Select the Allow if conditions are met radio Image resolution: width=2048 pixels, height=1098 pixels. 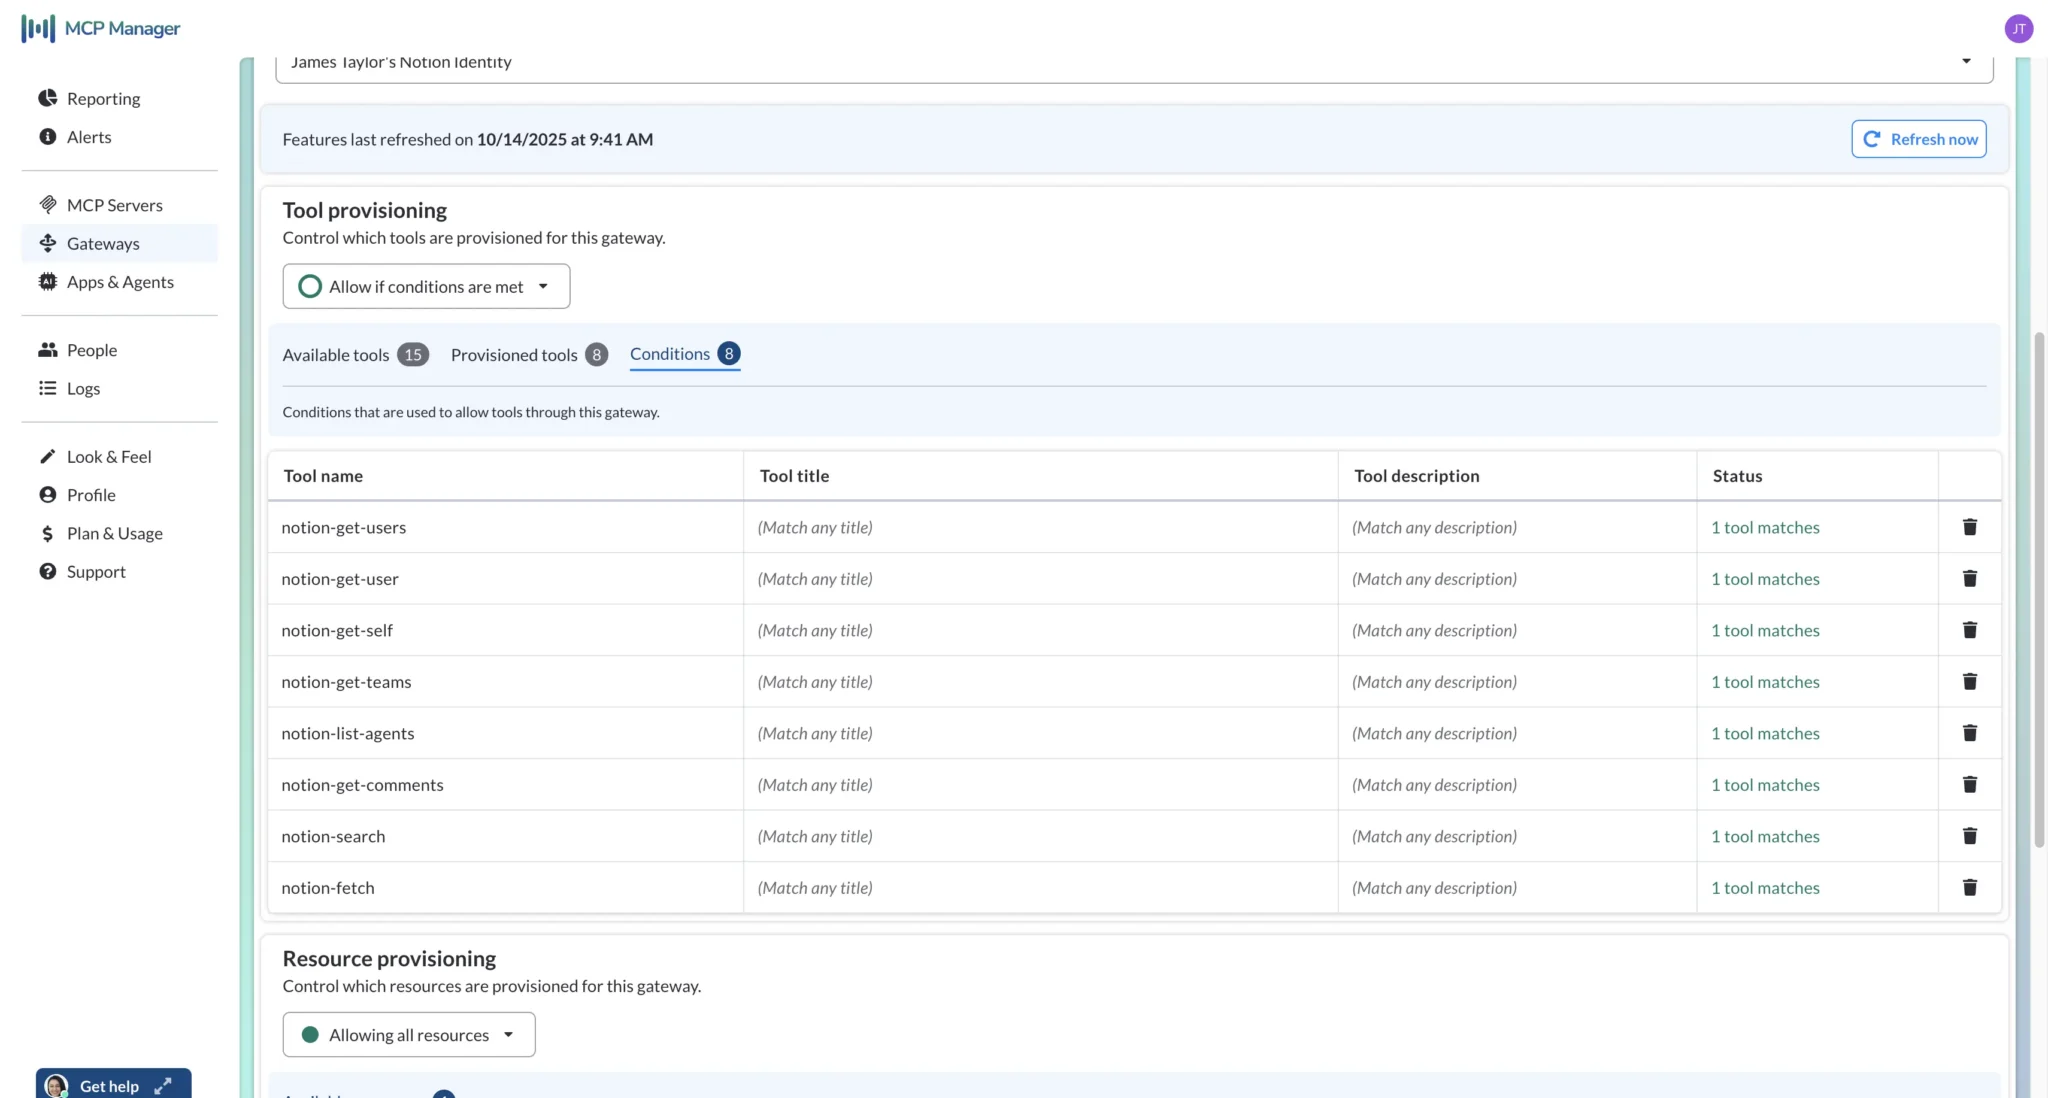[310, 286]
